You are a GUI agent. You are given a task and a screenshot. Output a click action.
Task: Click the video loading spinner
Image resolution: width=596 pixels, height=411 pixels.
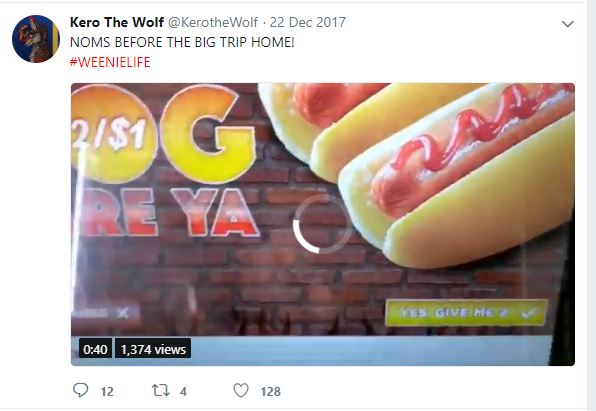(323, 224)
